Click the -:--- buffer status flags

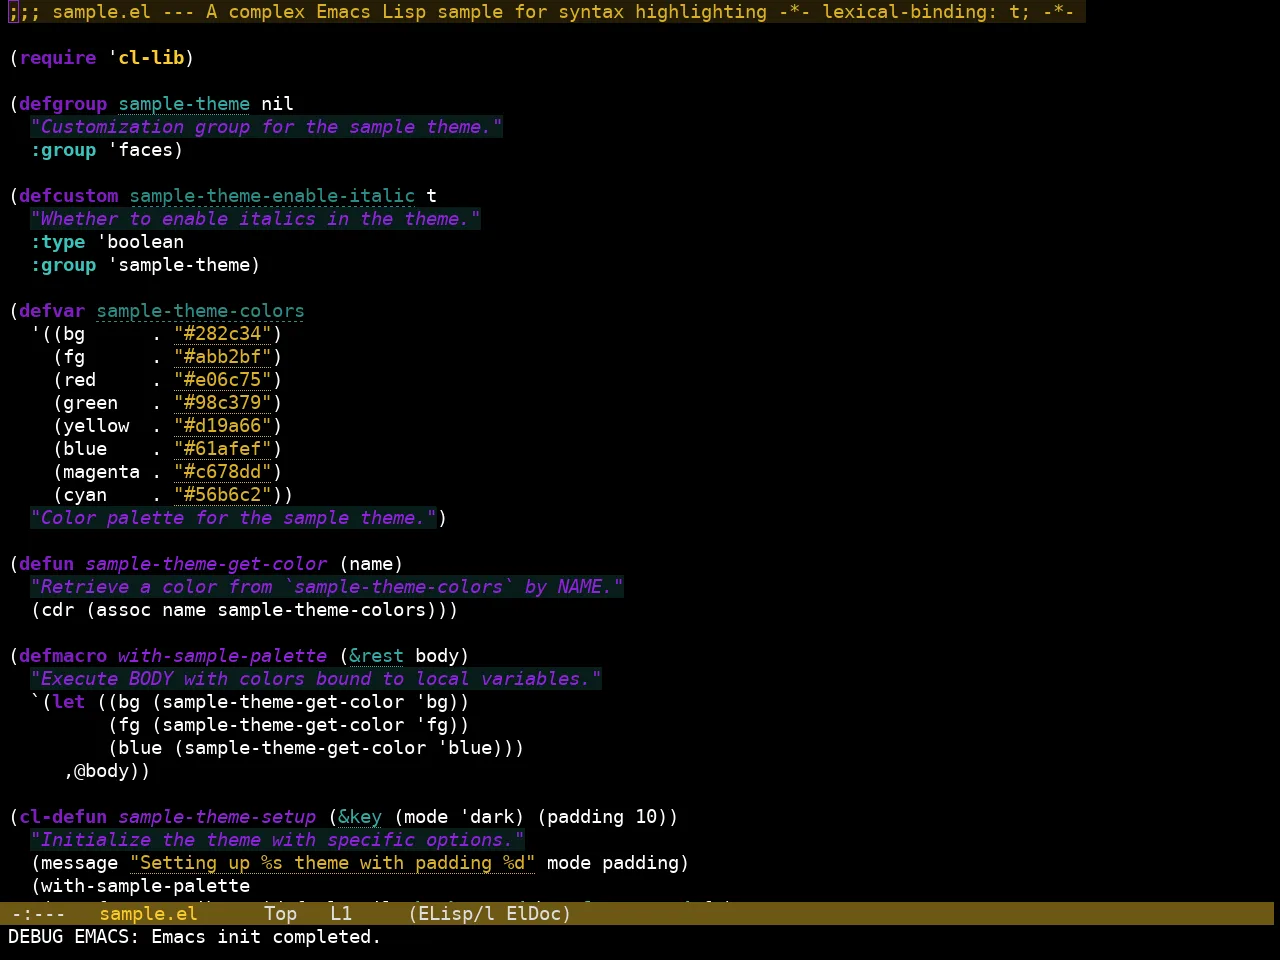pos(38,914)
